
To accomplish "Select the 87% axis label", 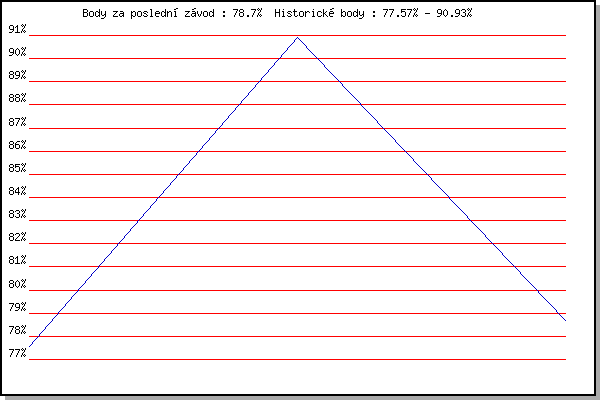I will tap(17, 121).
